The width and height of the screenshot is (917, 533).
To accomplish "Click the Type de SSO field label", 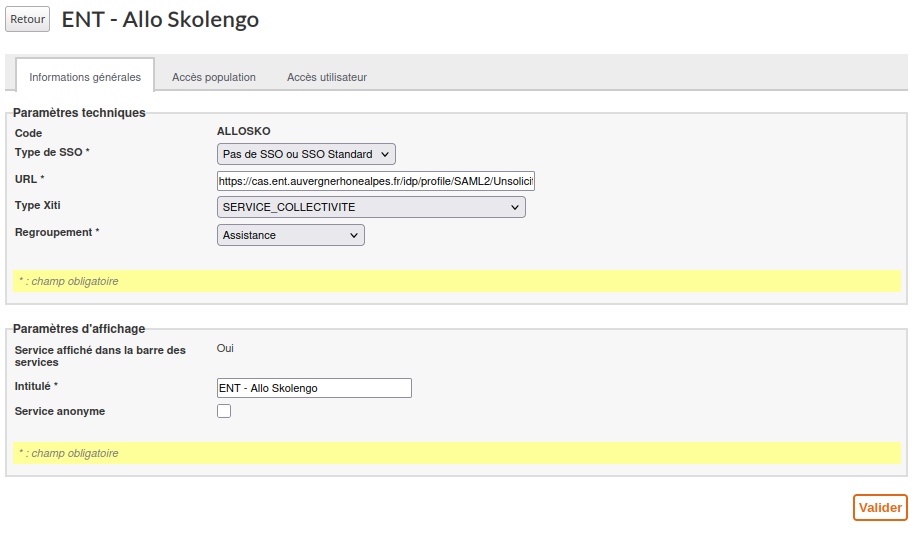I will coord(52,152).
